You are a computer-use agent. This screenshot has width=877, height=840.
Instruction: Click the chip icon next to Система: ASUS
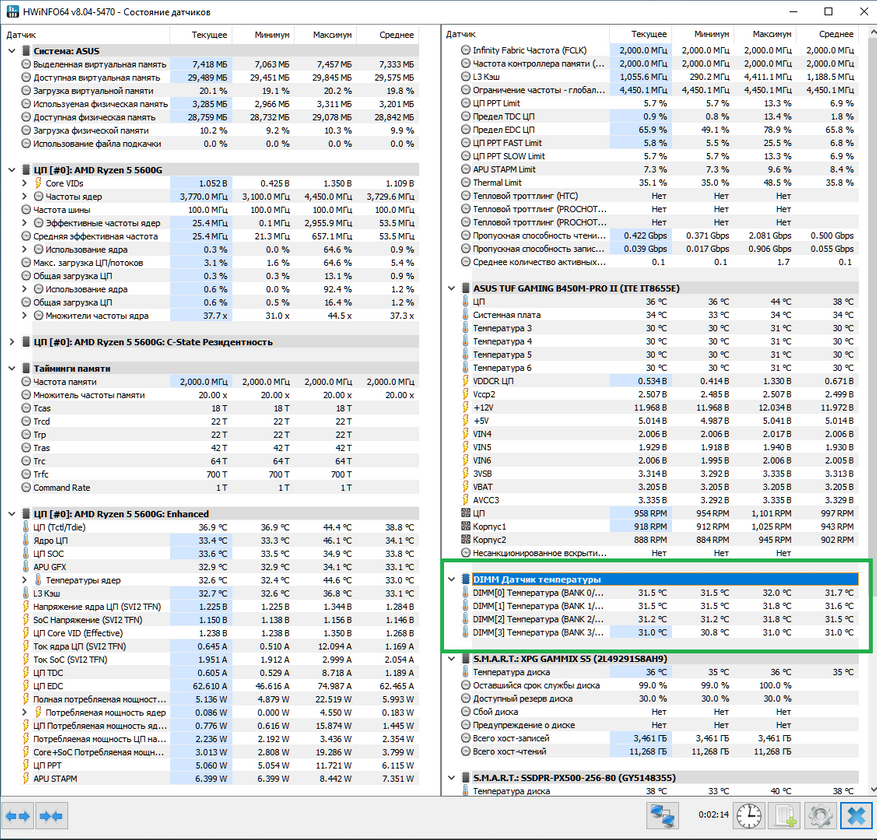(26, 51)
